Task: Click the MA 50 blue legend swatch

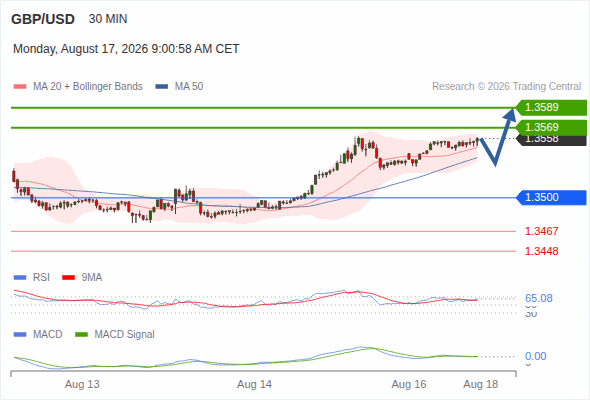Action: 162,87
